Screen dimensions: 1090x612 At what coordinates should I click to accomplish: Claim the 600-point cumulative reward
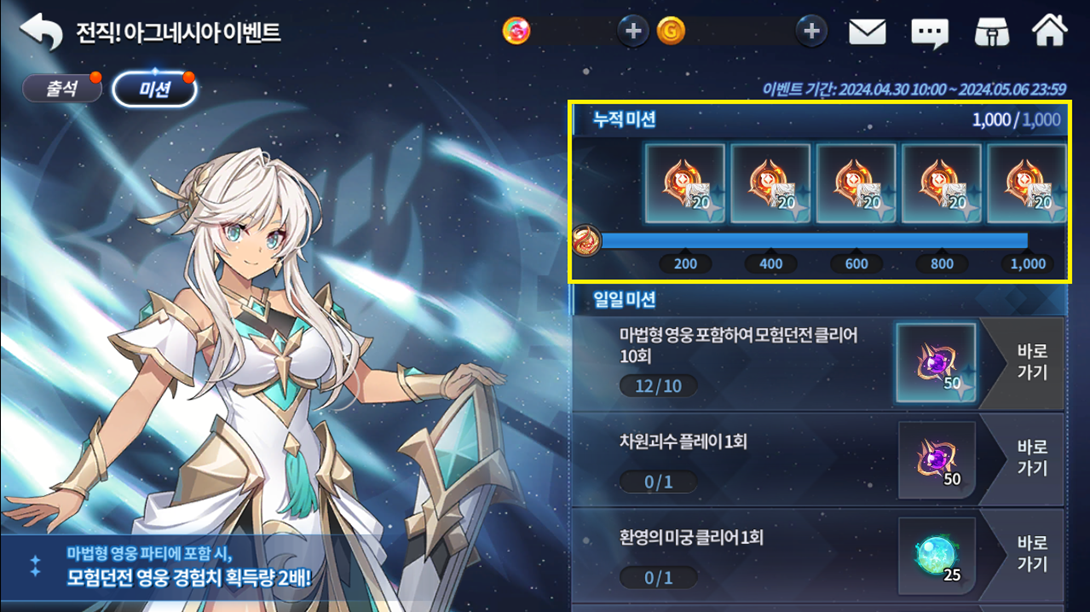(x=856, y=184)
